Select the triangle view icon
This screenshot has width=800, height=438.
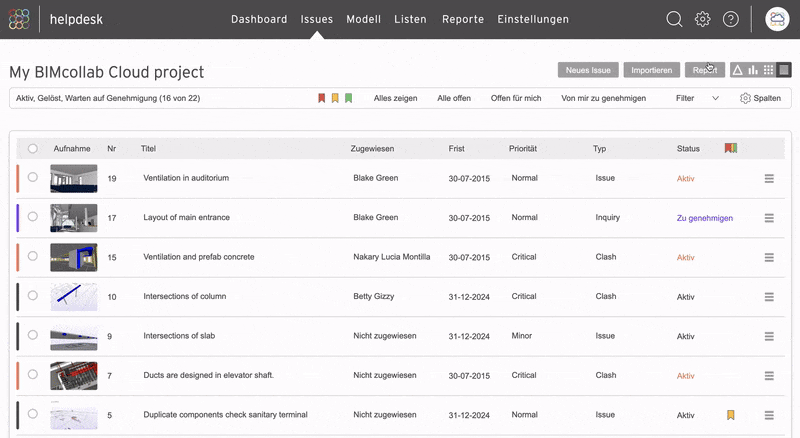(x=737, y=70)
